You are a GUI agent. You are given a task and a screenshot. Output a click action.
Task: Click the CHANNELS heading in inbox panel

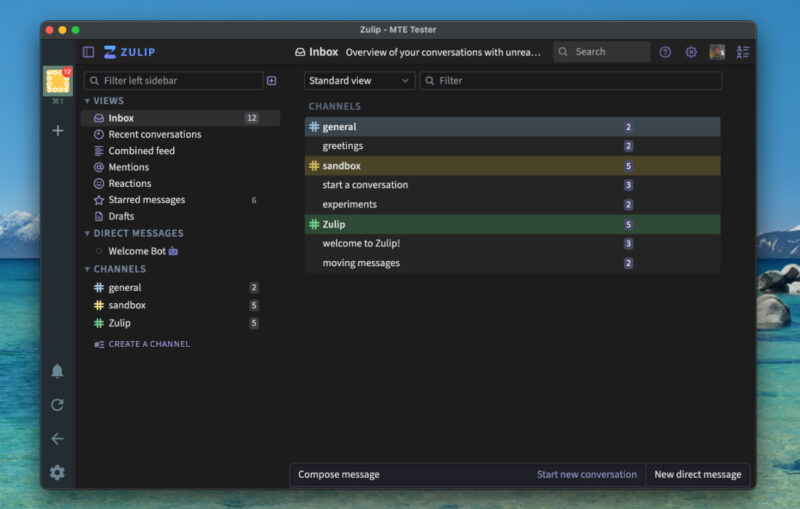click(335, 106)
